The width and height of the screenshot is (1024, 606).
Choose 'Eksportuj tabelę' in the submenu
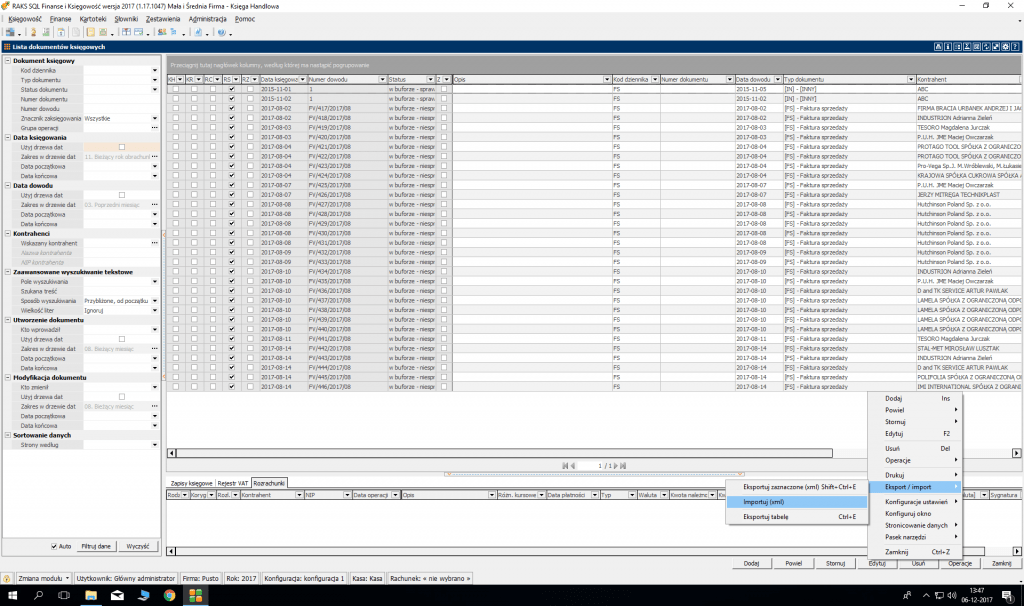[x=766, y=517]
